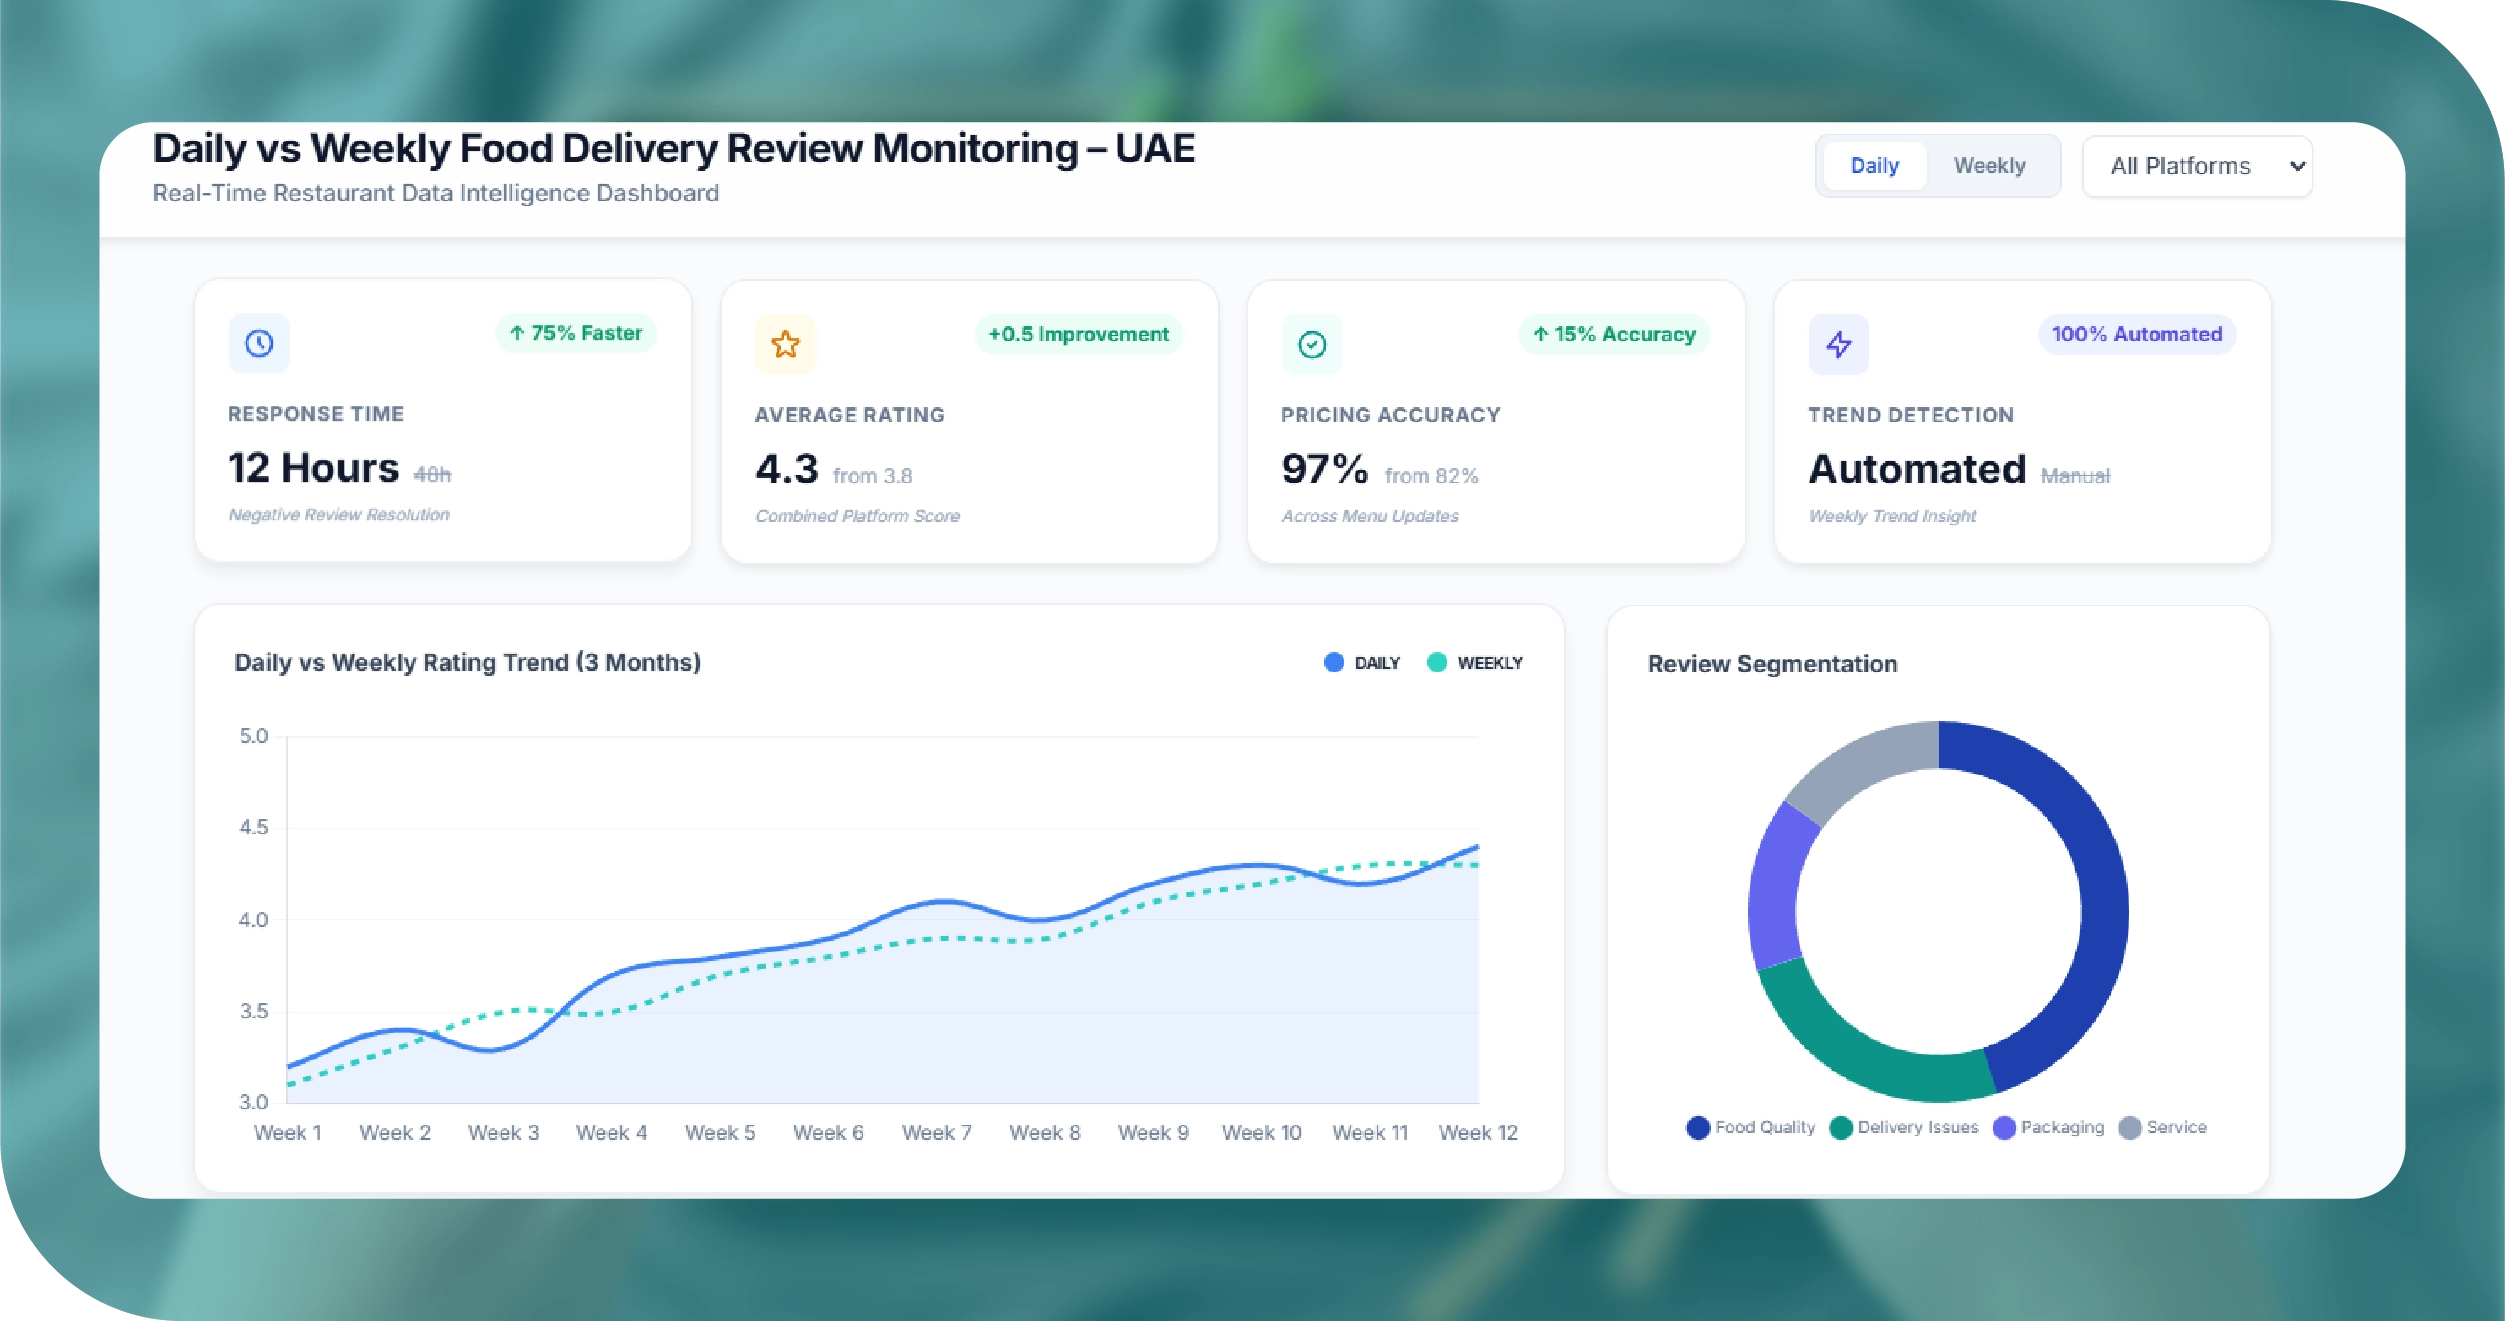The height and width of the screenshot is (1321, 2506).
Task: Click the Week 12 point on rating chart
Action: [x=1477, y=848]
